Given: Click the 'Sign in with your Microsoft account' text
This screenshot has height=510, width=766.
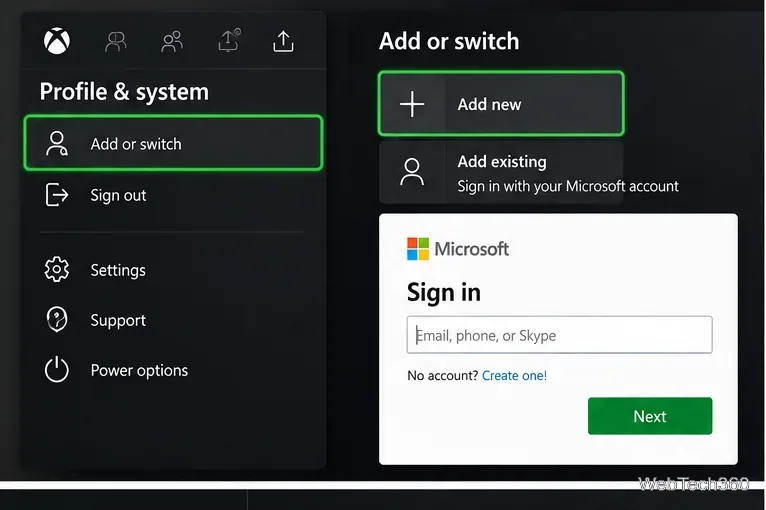Looking at the screenshot, I should pos(568,187).
